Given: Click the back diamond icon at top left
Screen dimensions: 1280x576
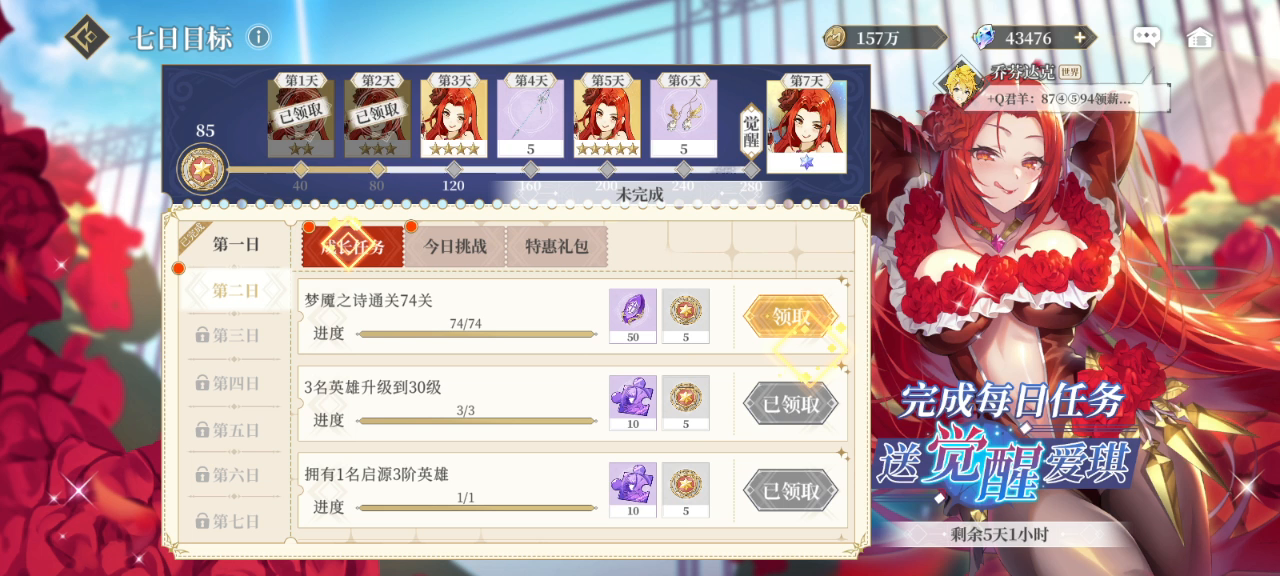Looking at the screenshot, I should tap(87, 36).
